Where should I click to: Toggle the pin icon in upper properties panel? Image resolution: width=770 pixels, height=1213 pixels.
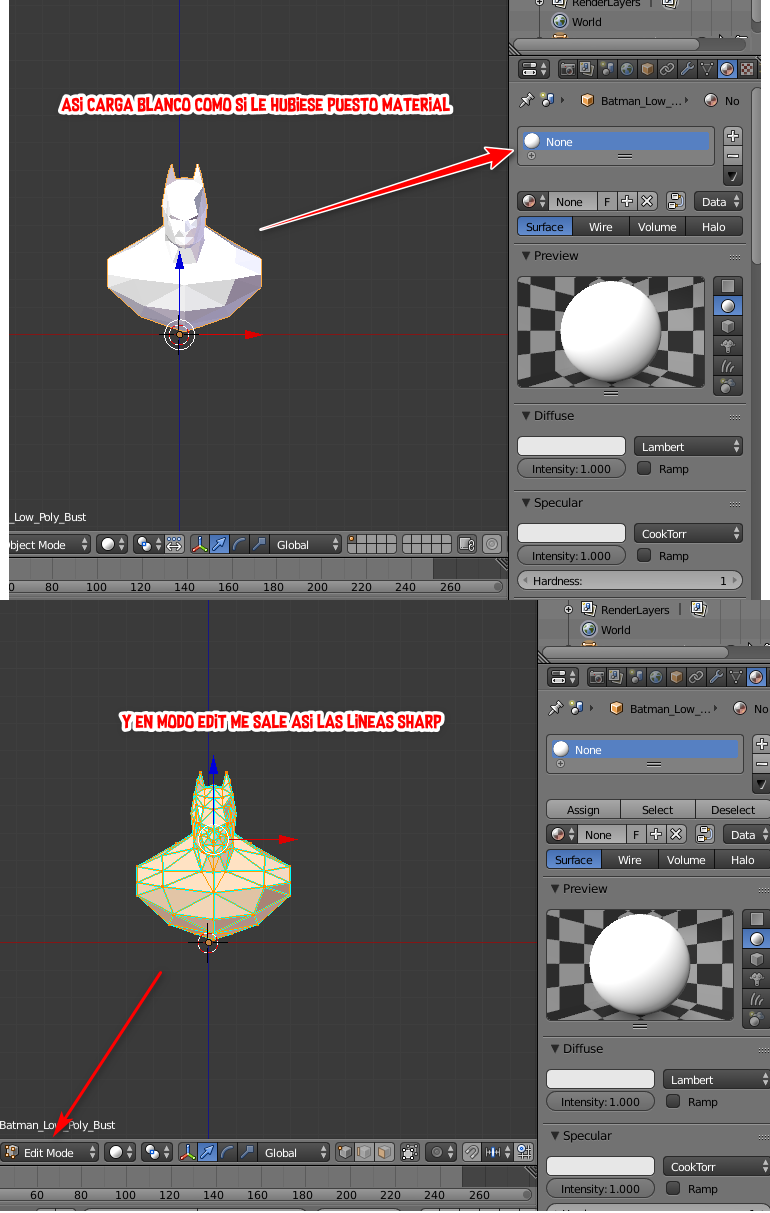pos(526,100)
